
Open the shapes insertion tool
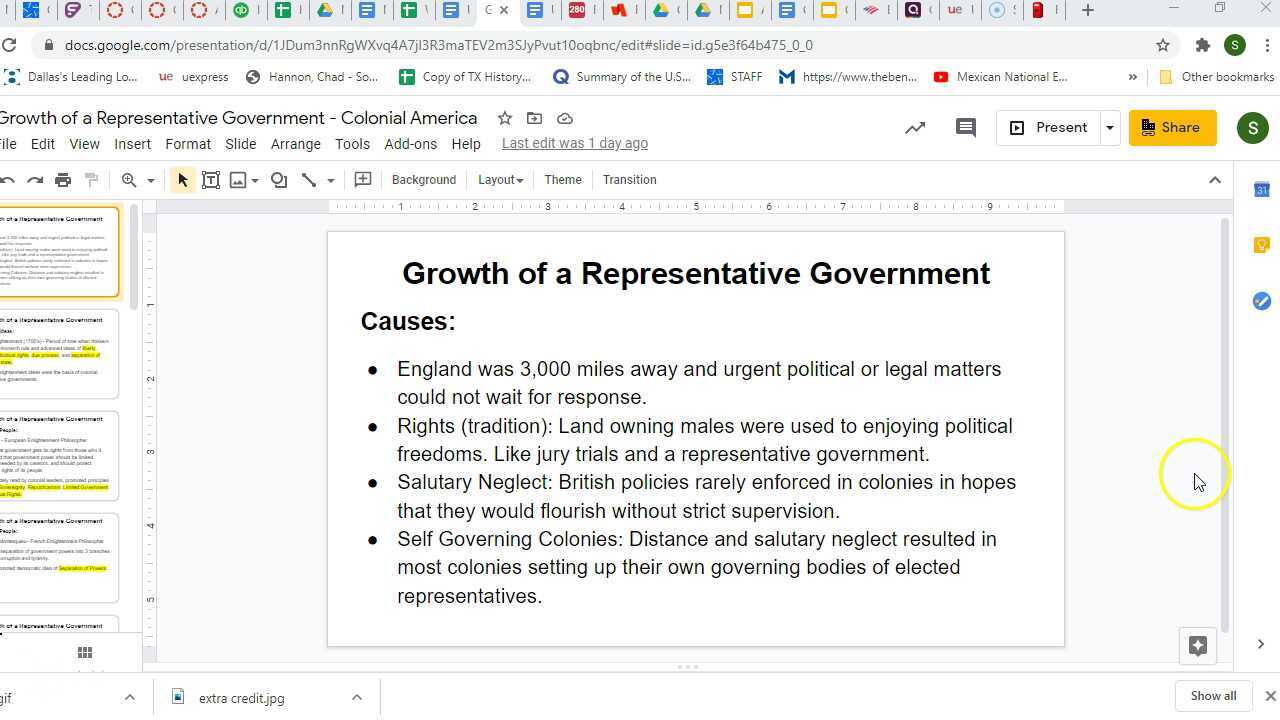point(279,180)
